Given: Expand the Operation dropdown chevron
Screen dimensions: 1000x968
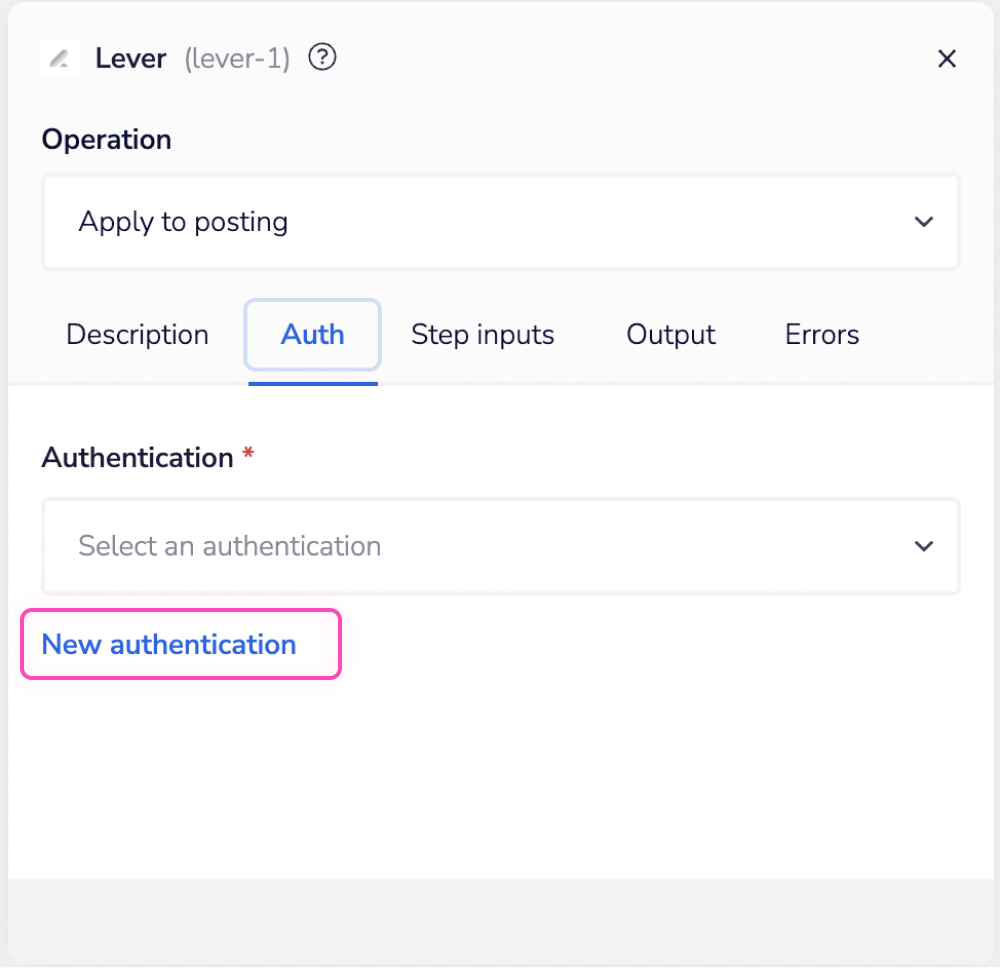Looking at the screenshot, I should pos(924,222).
